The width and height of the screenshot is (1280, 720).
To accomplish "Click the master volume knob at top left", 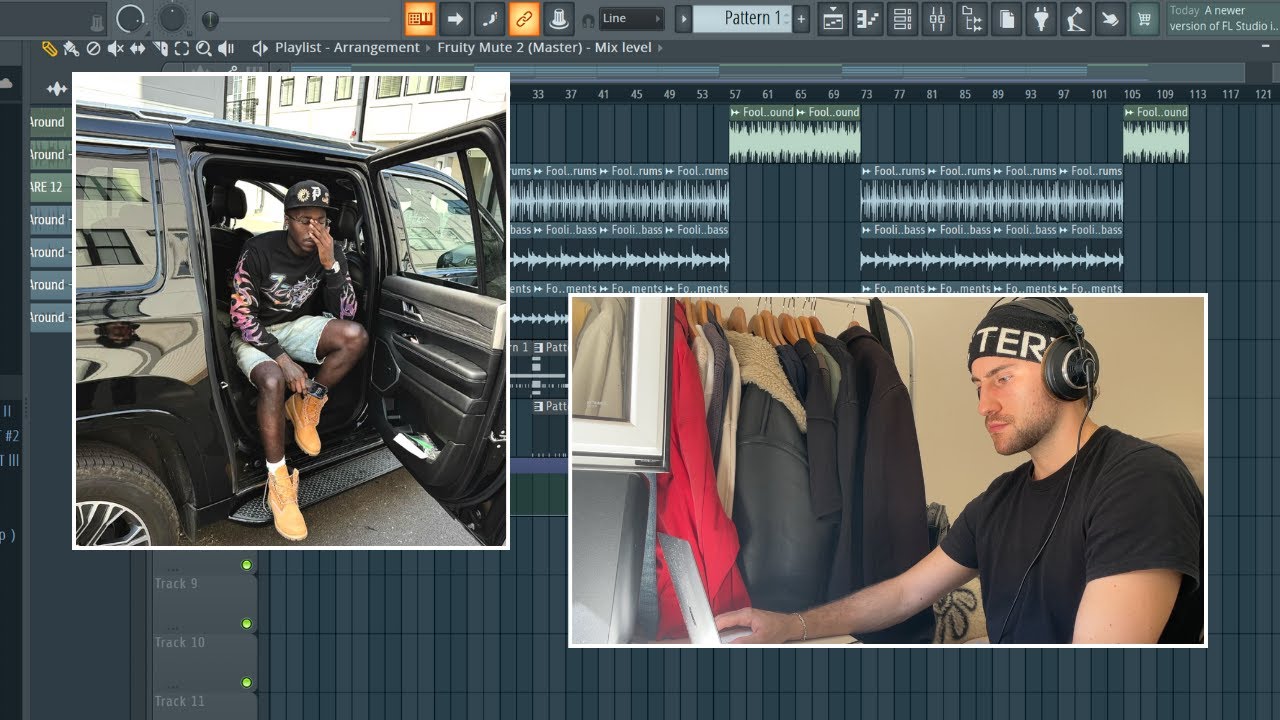I will (131, 18).
